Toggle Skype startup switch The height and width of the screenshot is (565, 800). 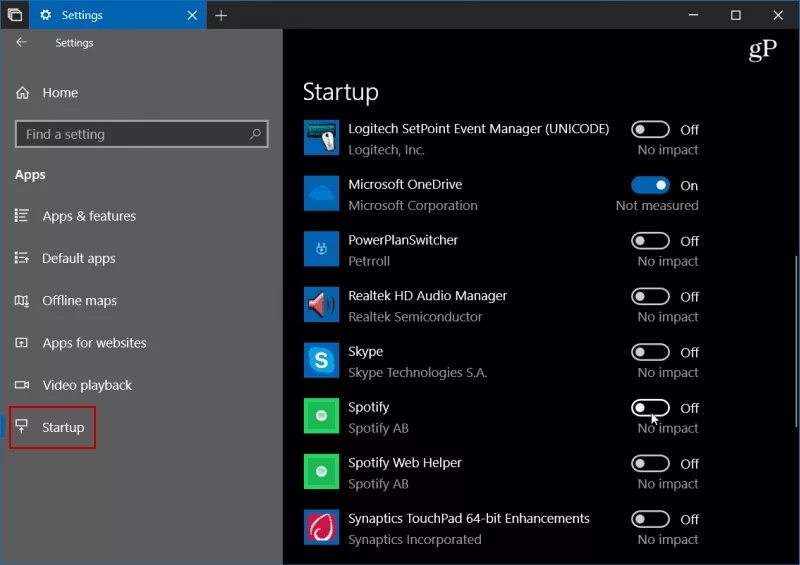pos(651,352)
